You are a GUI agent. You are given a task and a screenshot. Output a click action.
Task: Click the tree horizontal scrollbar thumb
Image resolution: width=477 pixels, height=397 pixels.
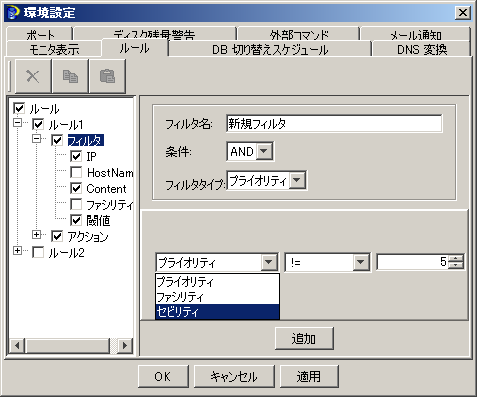[x=68, y=345]
